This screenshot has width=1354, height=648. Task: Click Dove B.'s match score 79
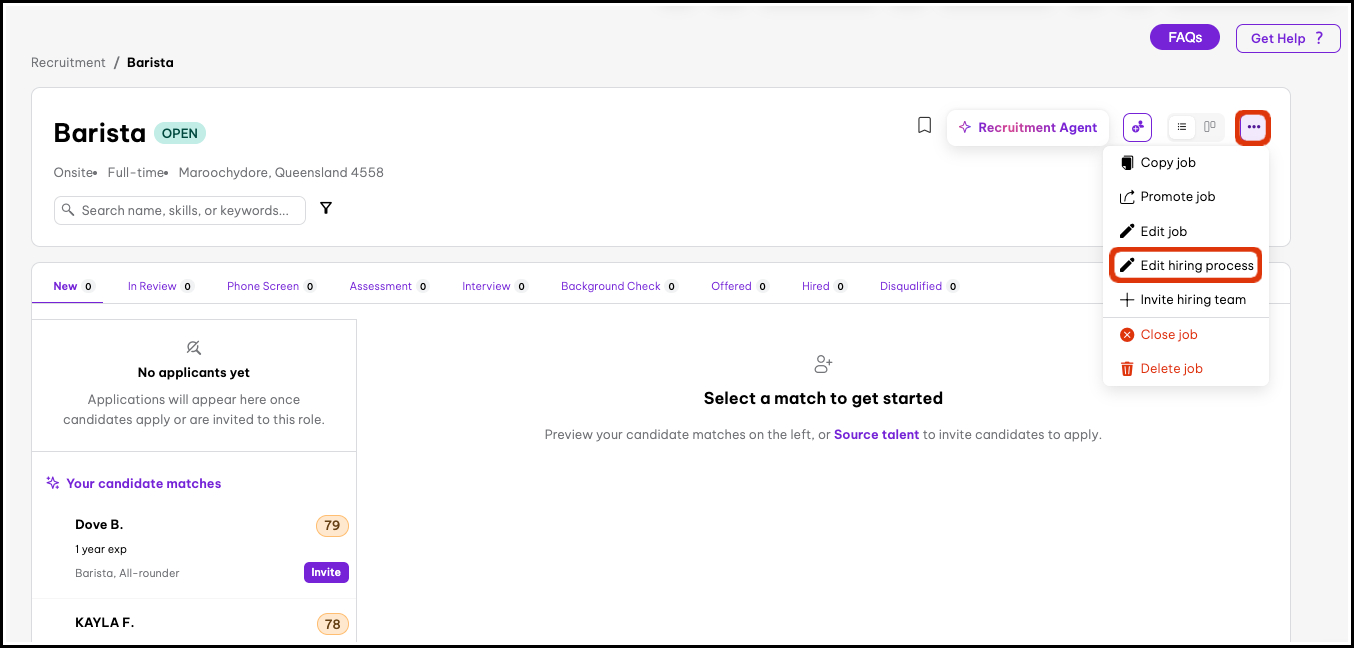tap(332, 525)
